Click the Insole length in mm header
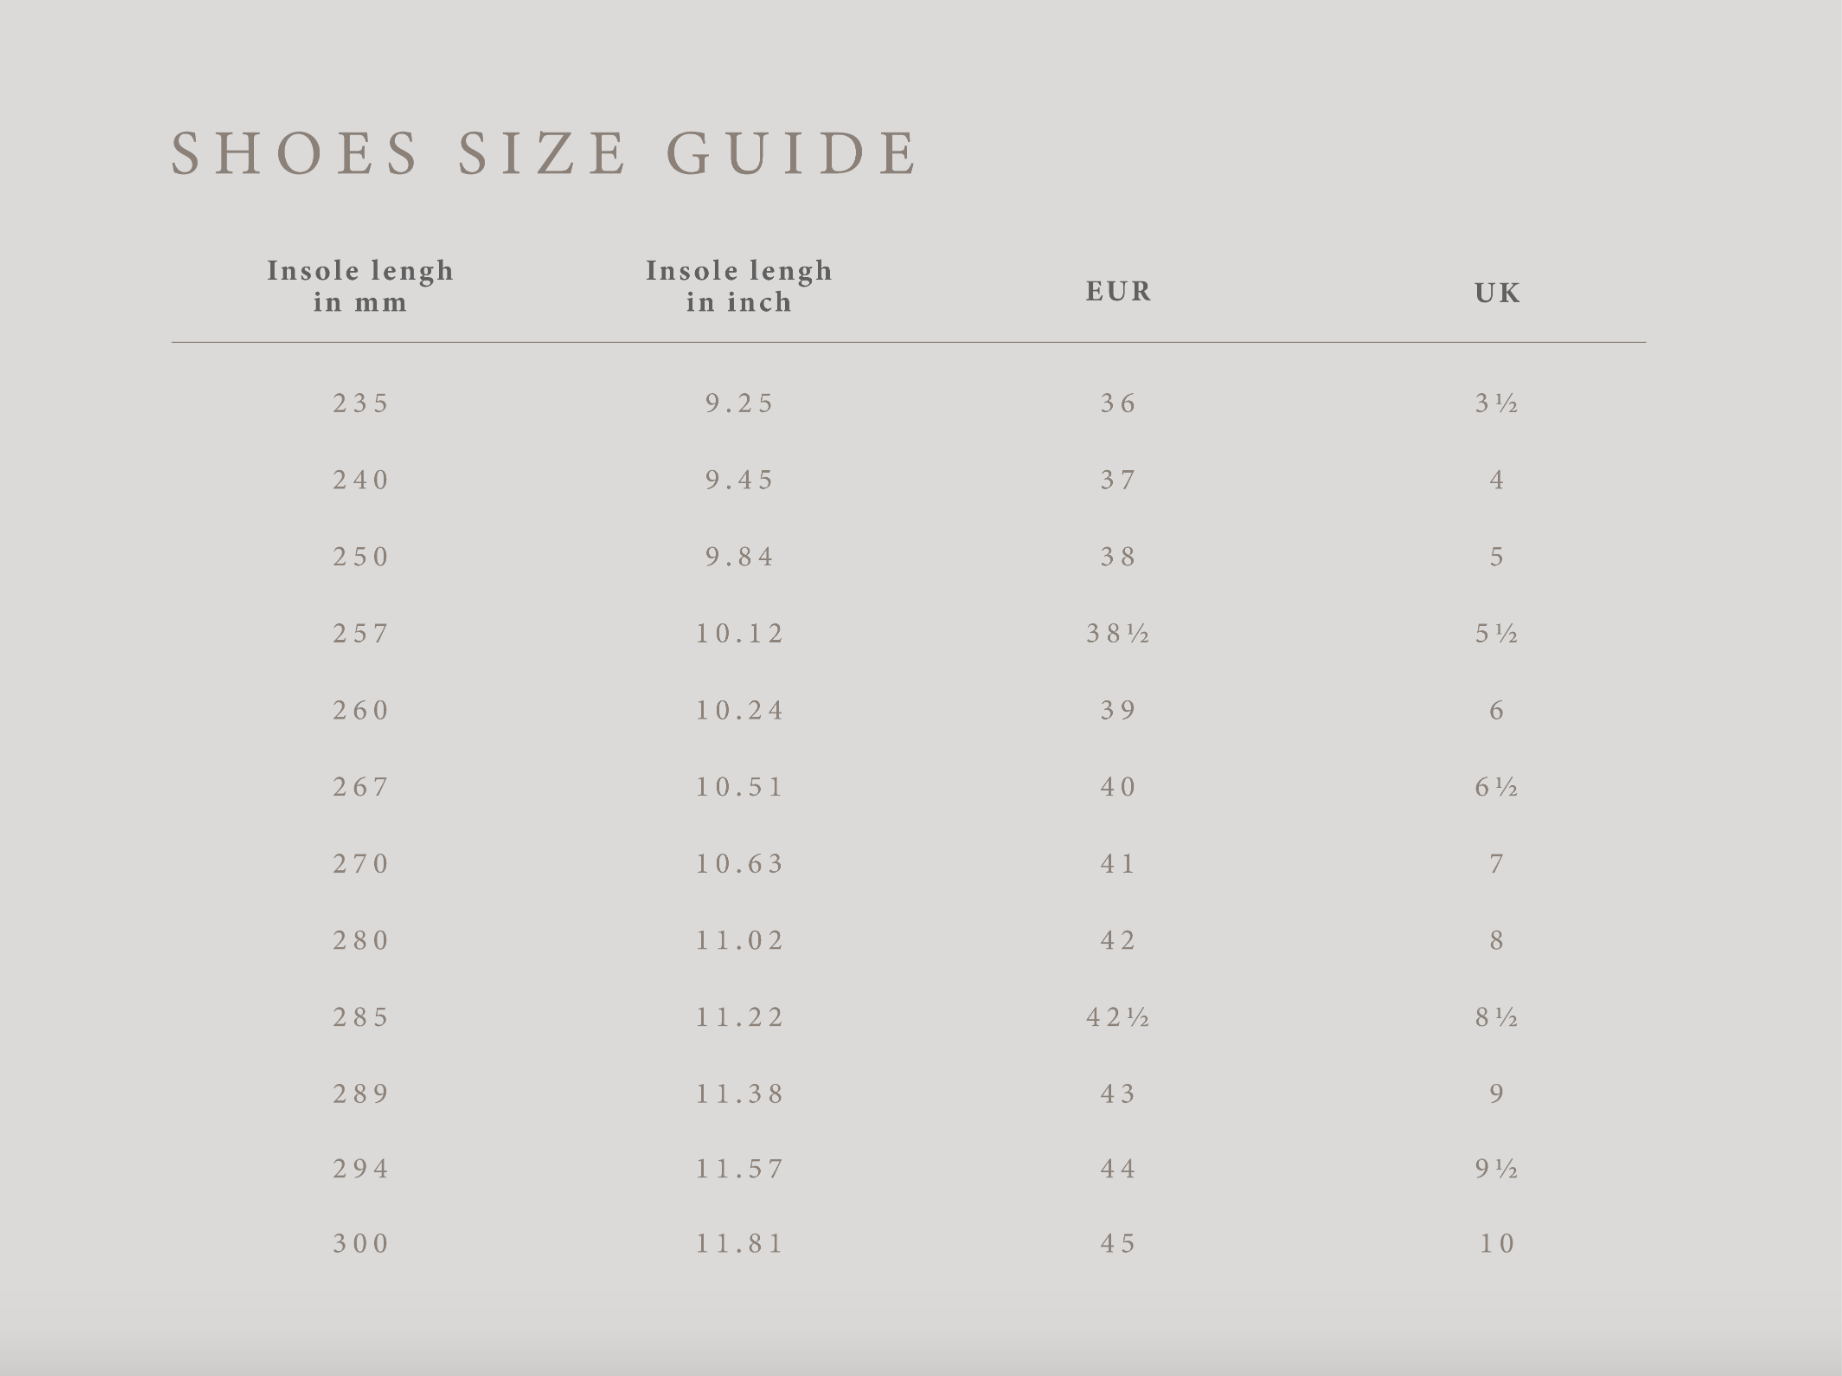This screenshot has width=1842, height=1376. pyautogui.click(x=360, y=286)
